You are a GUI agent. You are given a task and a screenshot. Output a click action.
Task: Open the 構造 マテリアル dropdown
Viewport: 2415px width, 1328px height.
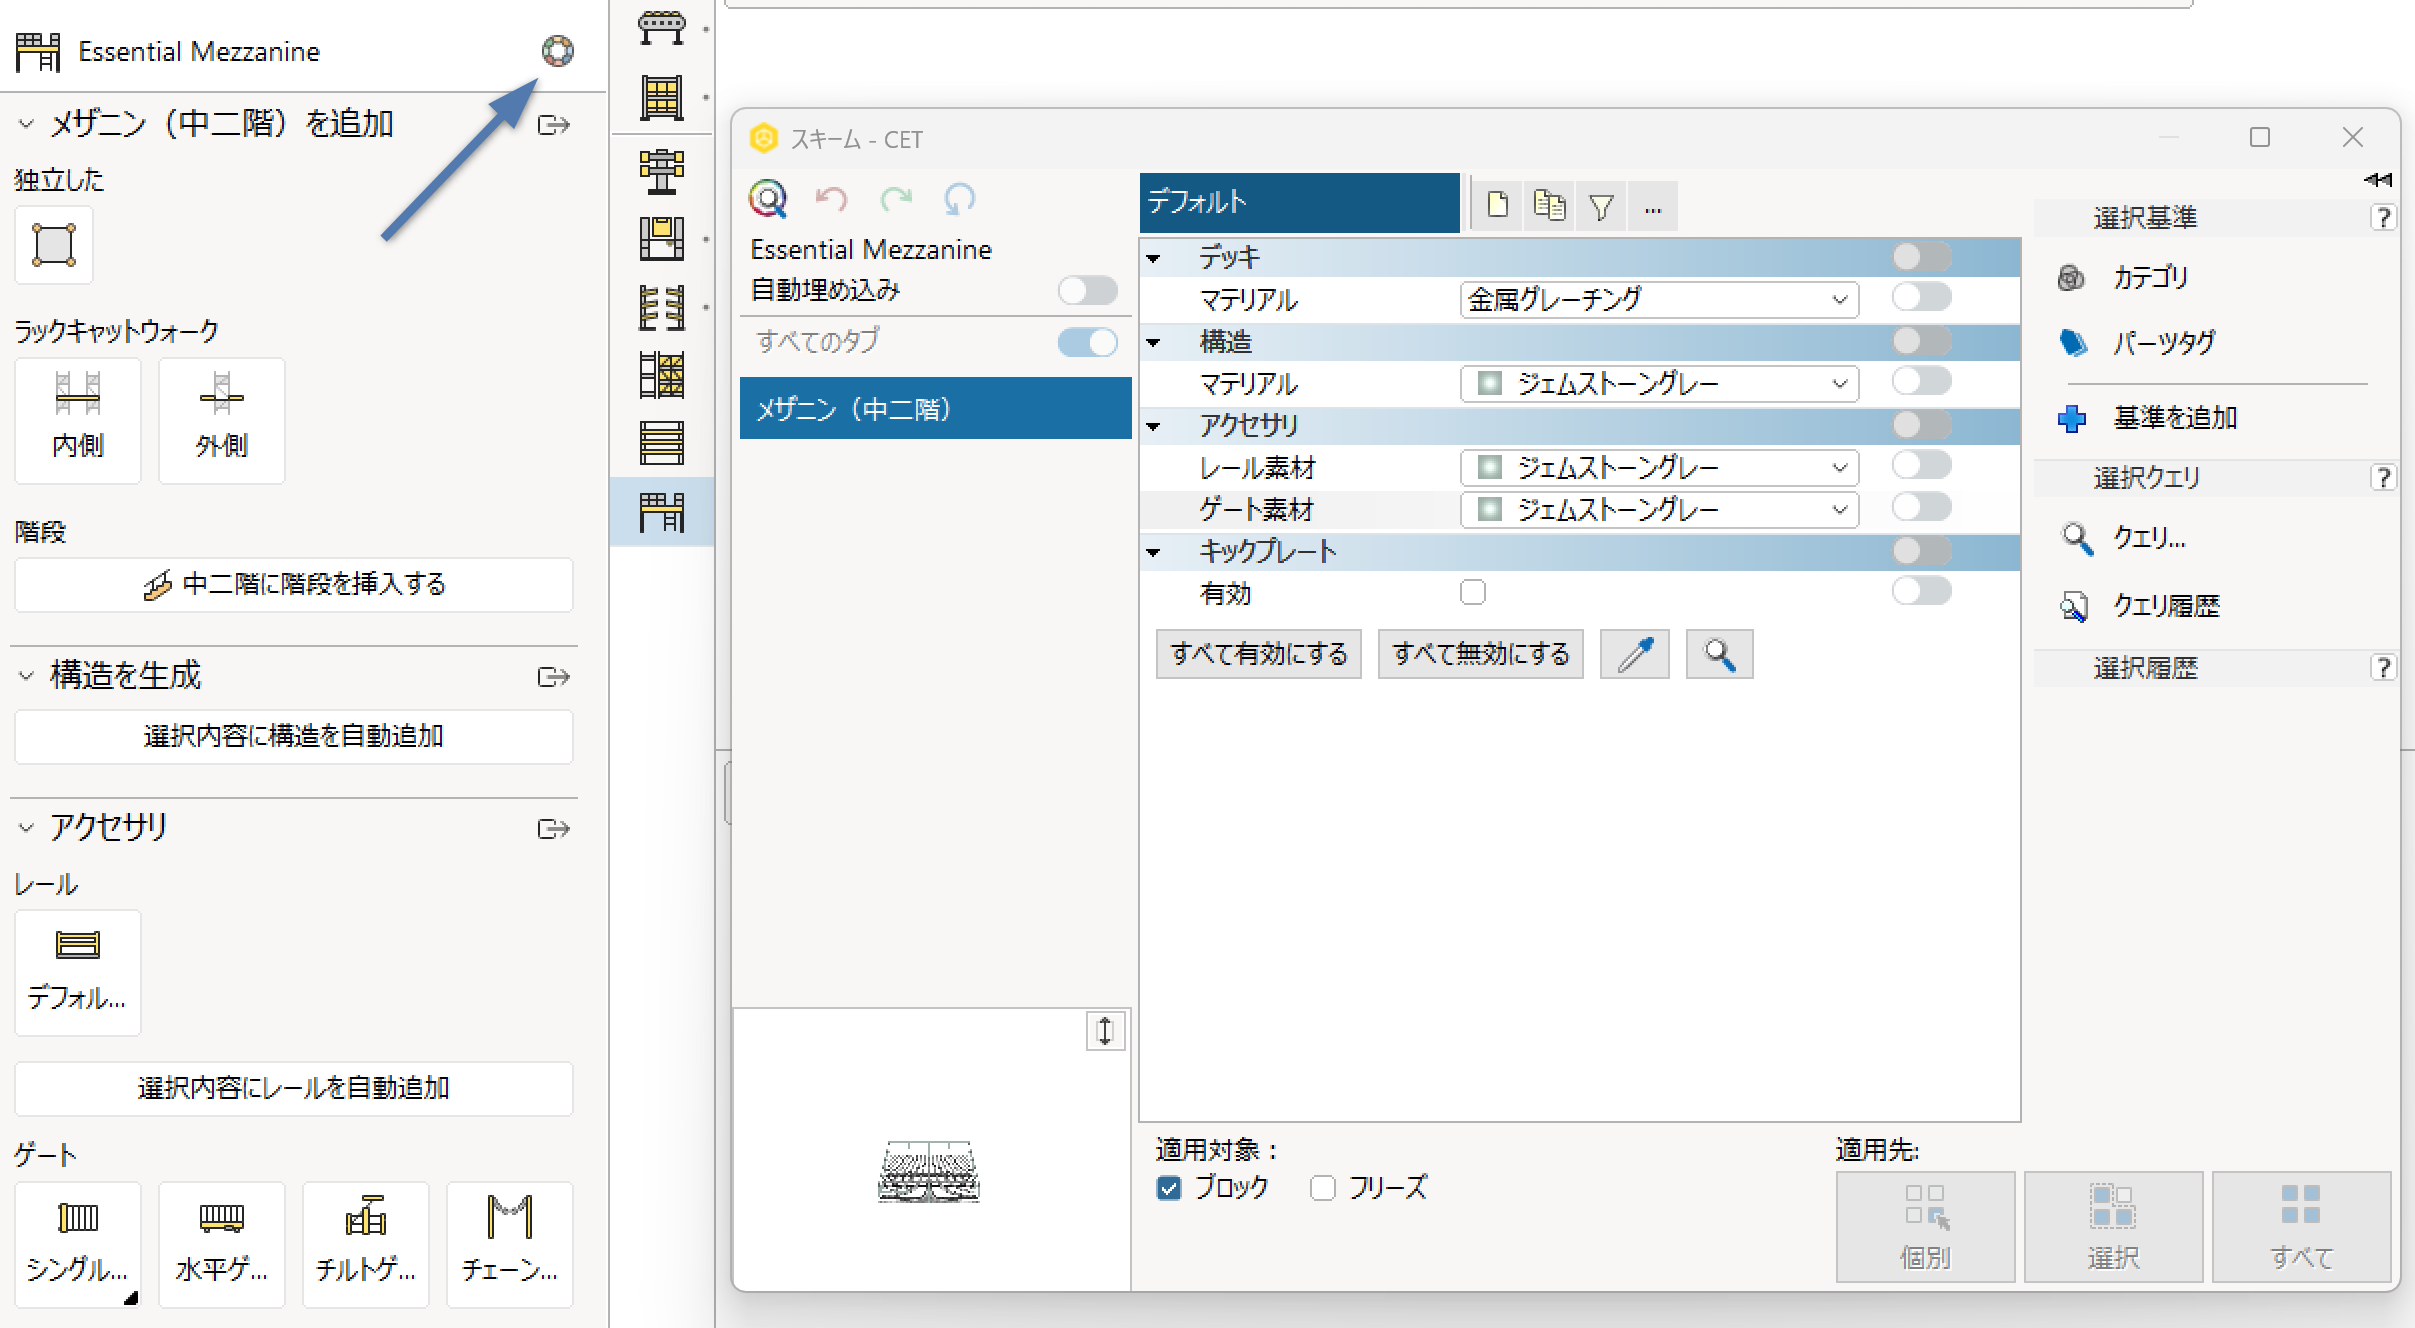(x=1659, y=384)
